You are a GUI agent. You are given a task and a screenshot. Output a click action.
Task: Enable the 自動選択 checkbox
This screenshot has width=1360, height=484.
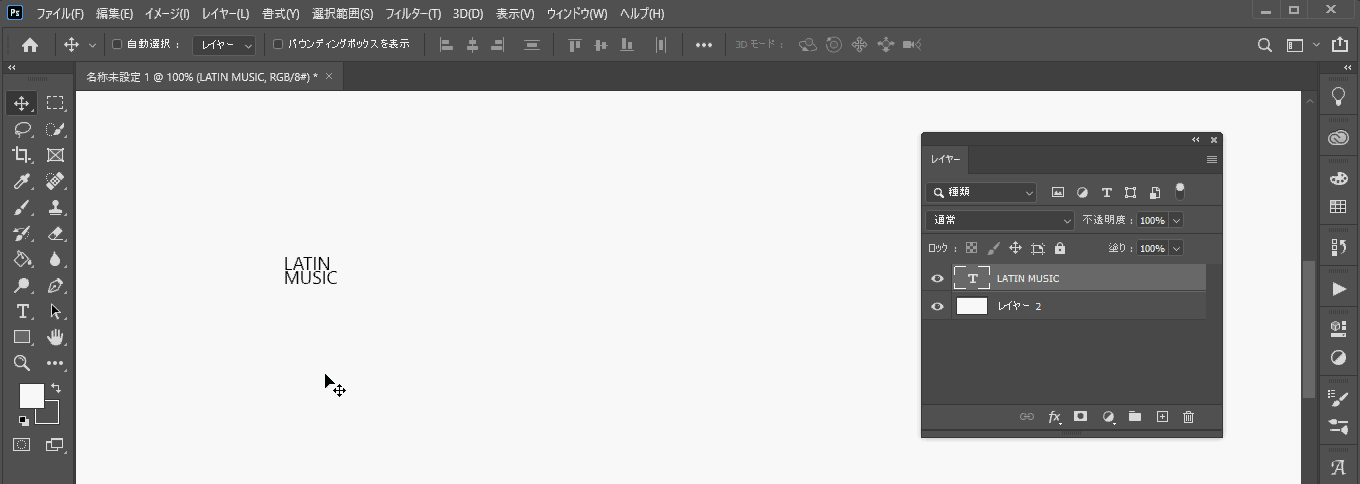[117, 45]
